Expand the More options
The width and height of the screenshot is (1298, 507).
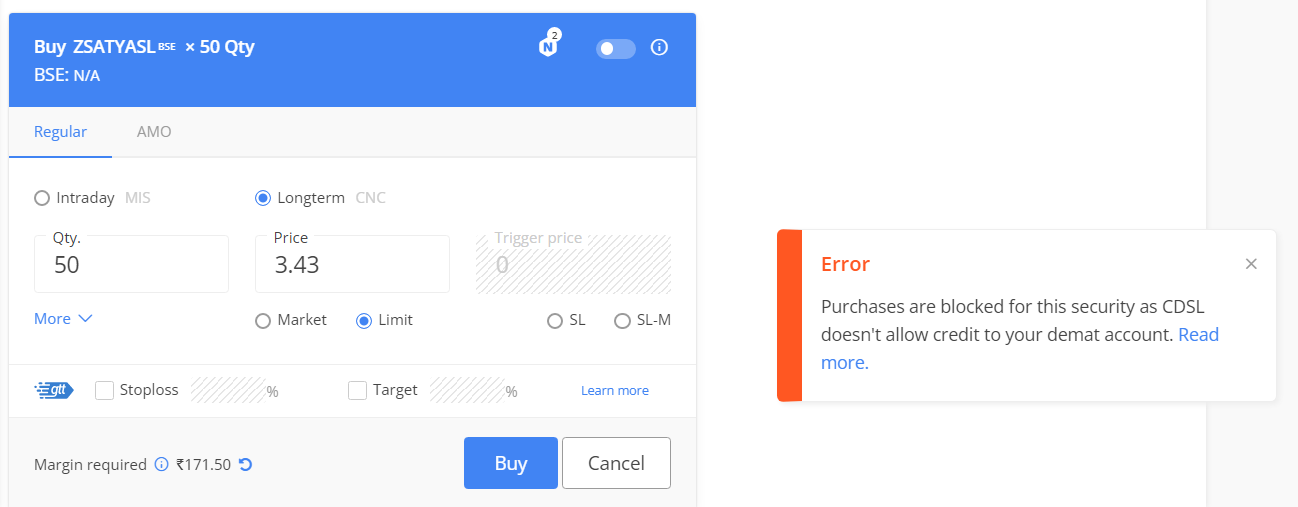click(63, 319)
